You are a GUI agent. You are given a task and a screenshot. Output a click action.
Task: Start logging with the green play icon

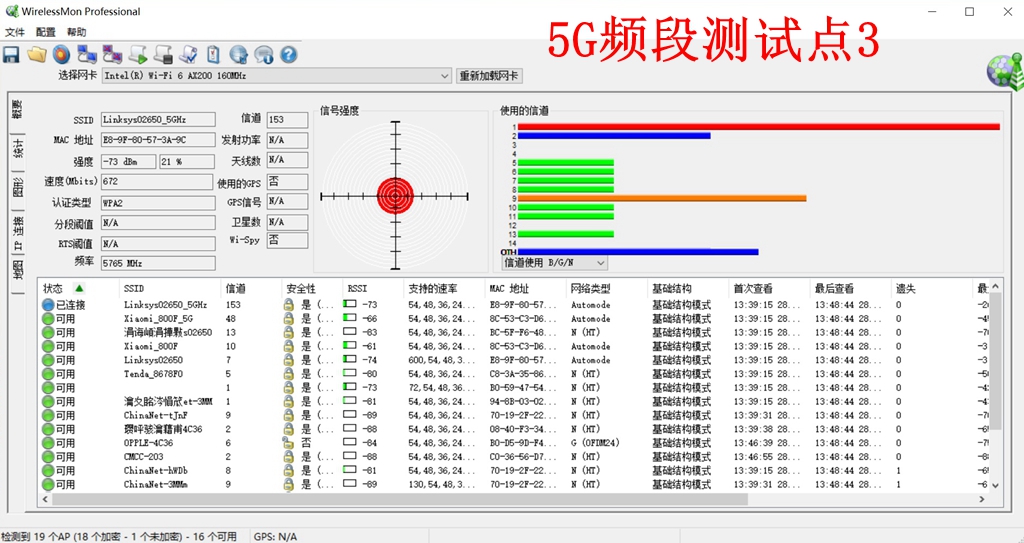pos(138,54)
